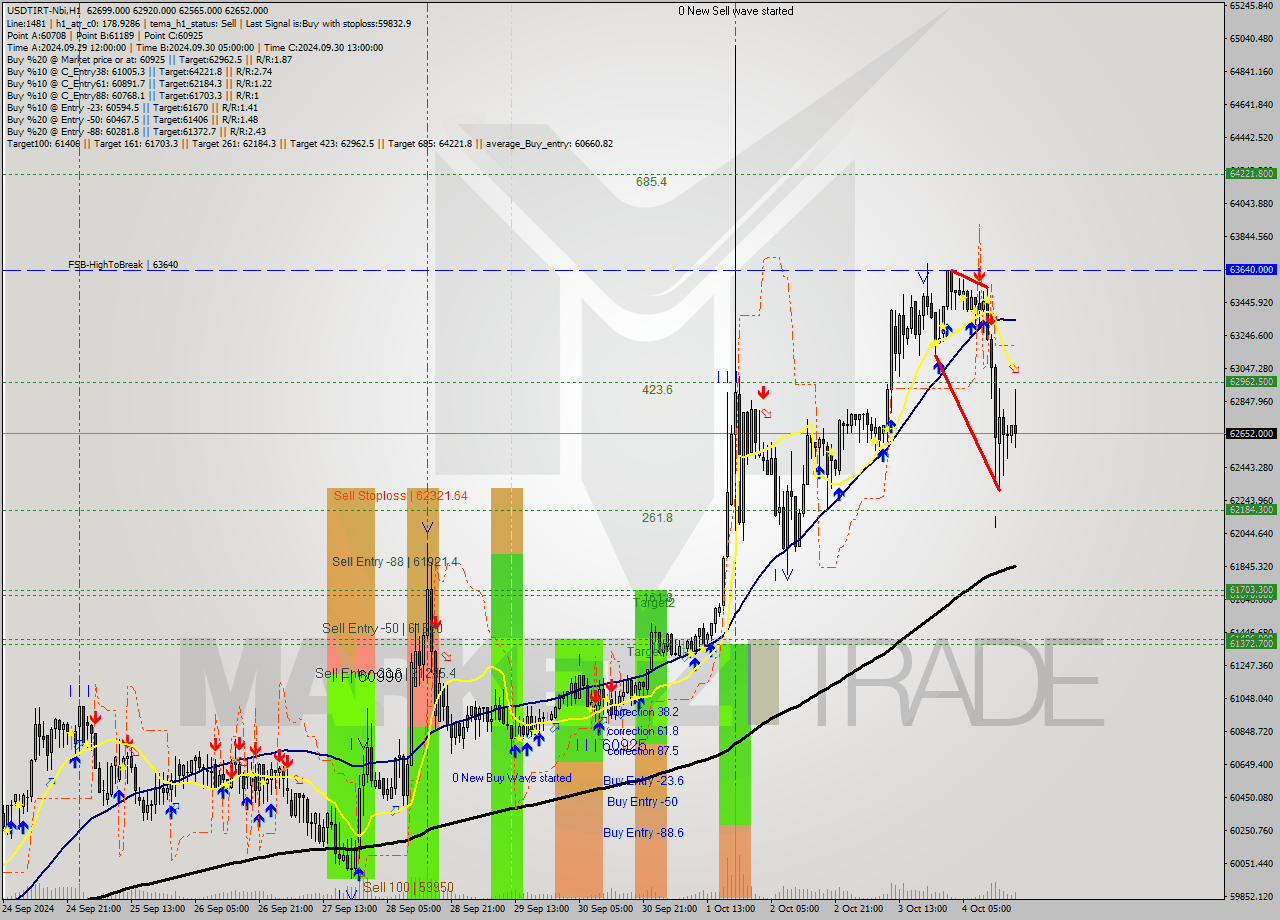
Task: Click the 65245.840 price axis value
Action: click(1251, 6)
